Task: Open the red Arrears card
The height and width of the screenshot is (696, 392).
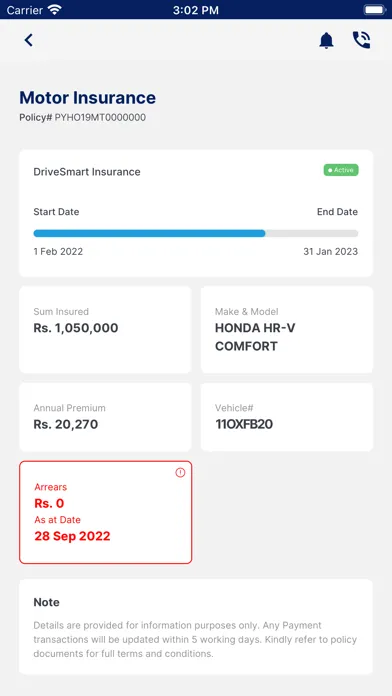Action: pyautogui.click(x=105, y=512)
